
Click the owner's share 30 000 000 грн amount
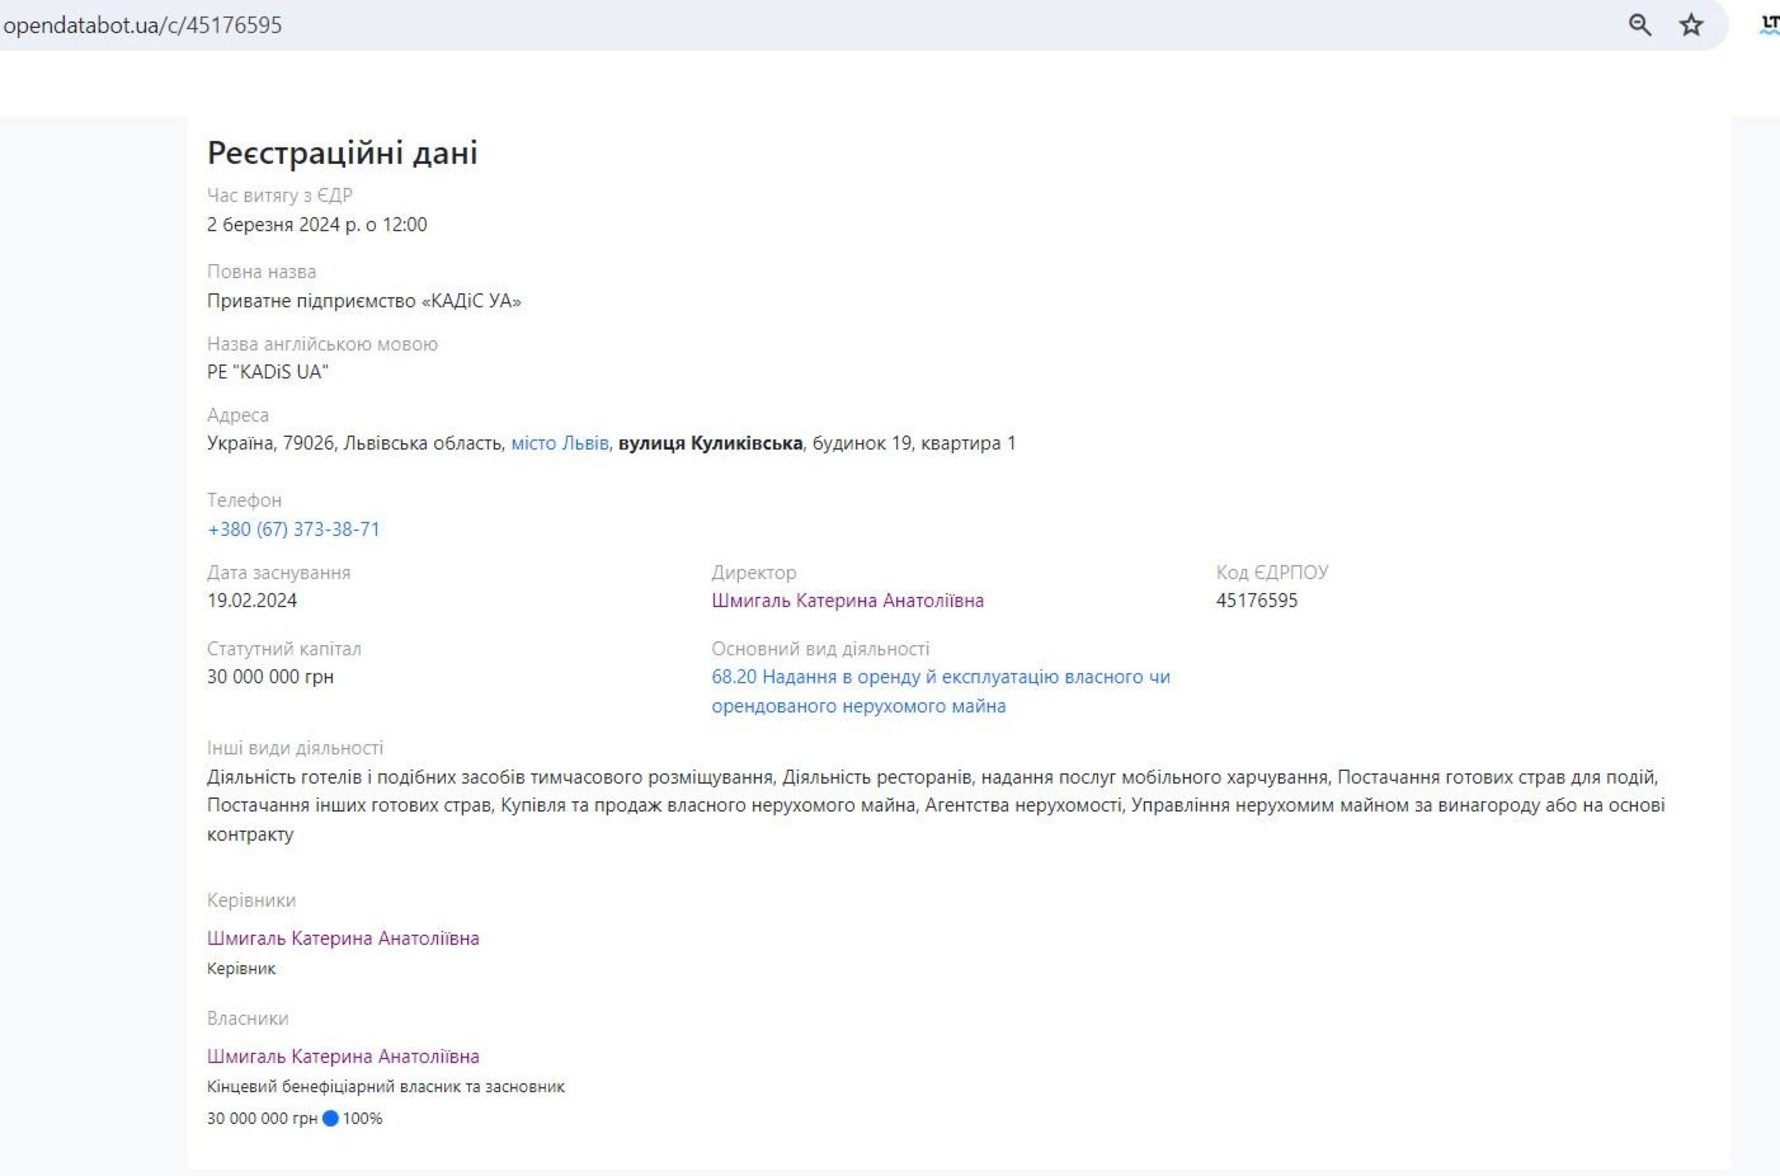point(262,1118)
